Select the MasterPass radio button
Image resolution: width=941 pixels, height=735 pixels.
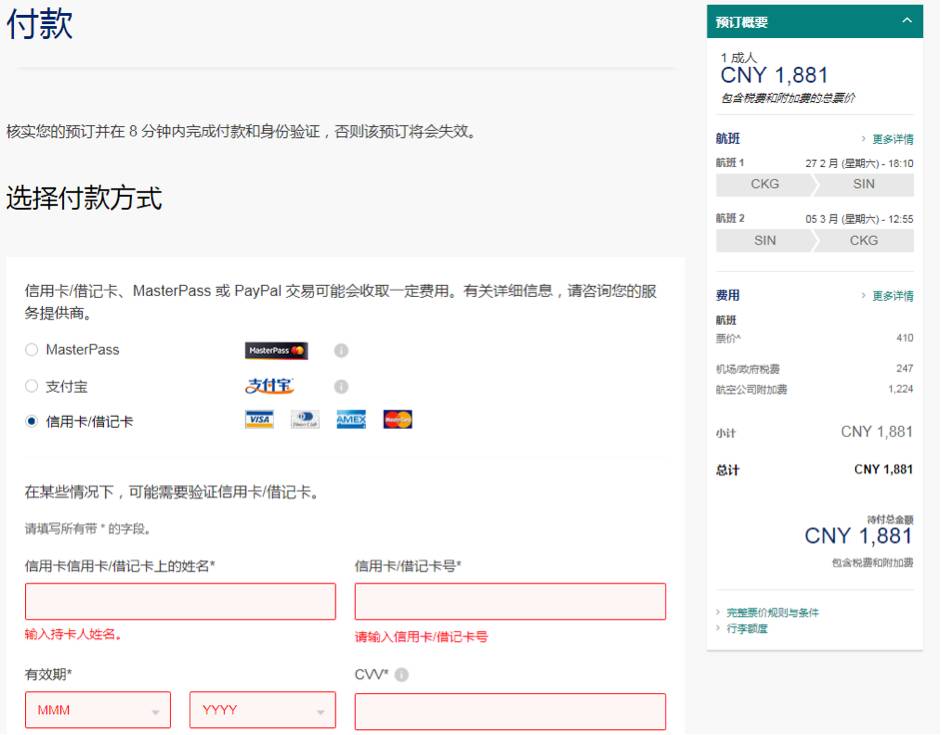[32, 350]
